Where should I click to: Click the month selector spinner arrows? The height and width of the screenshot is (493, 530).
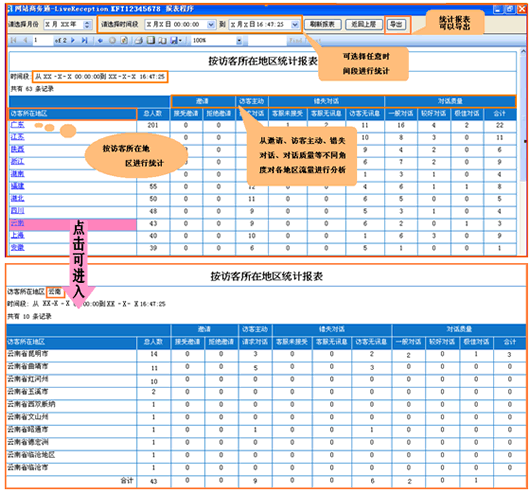point(87,24)
